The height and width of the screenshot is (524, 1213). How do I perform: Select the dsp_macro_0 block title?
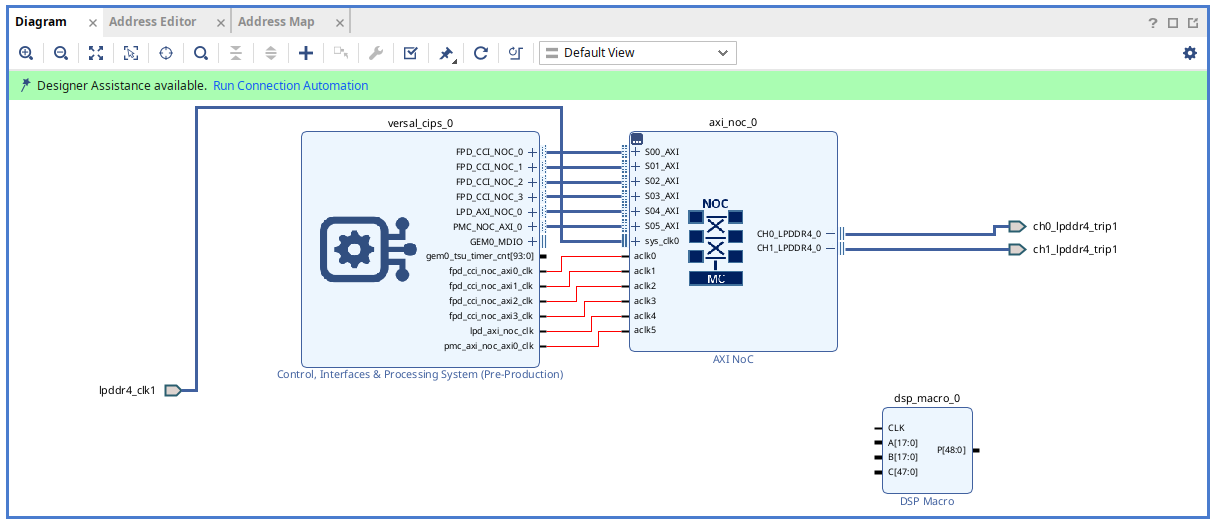coord(926,398)
